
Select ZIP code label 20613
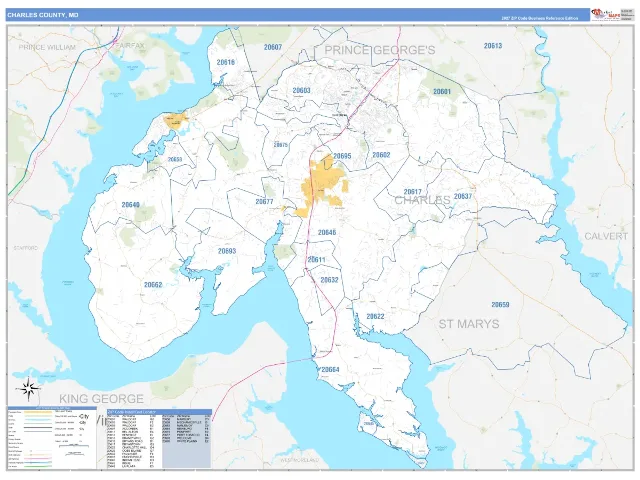[493, 46]
